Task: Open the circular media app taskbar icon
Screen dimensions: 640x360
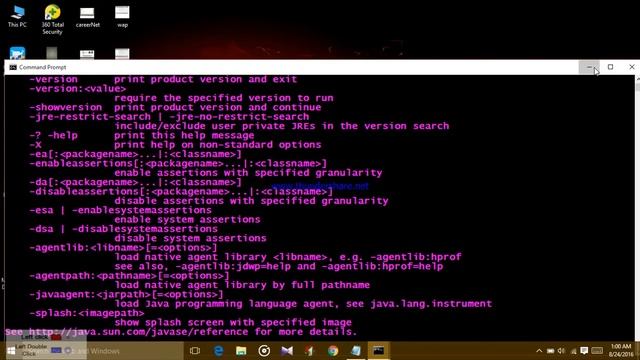Action: coord(264,351)
